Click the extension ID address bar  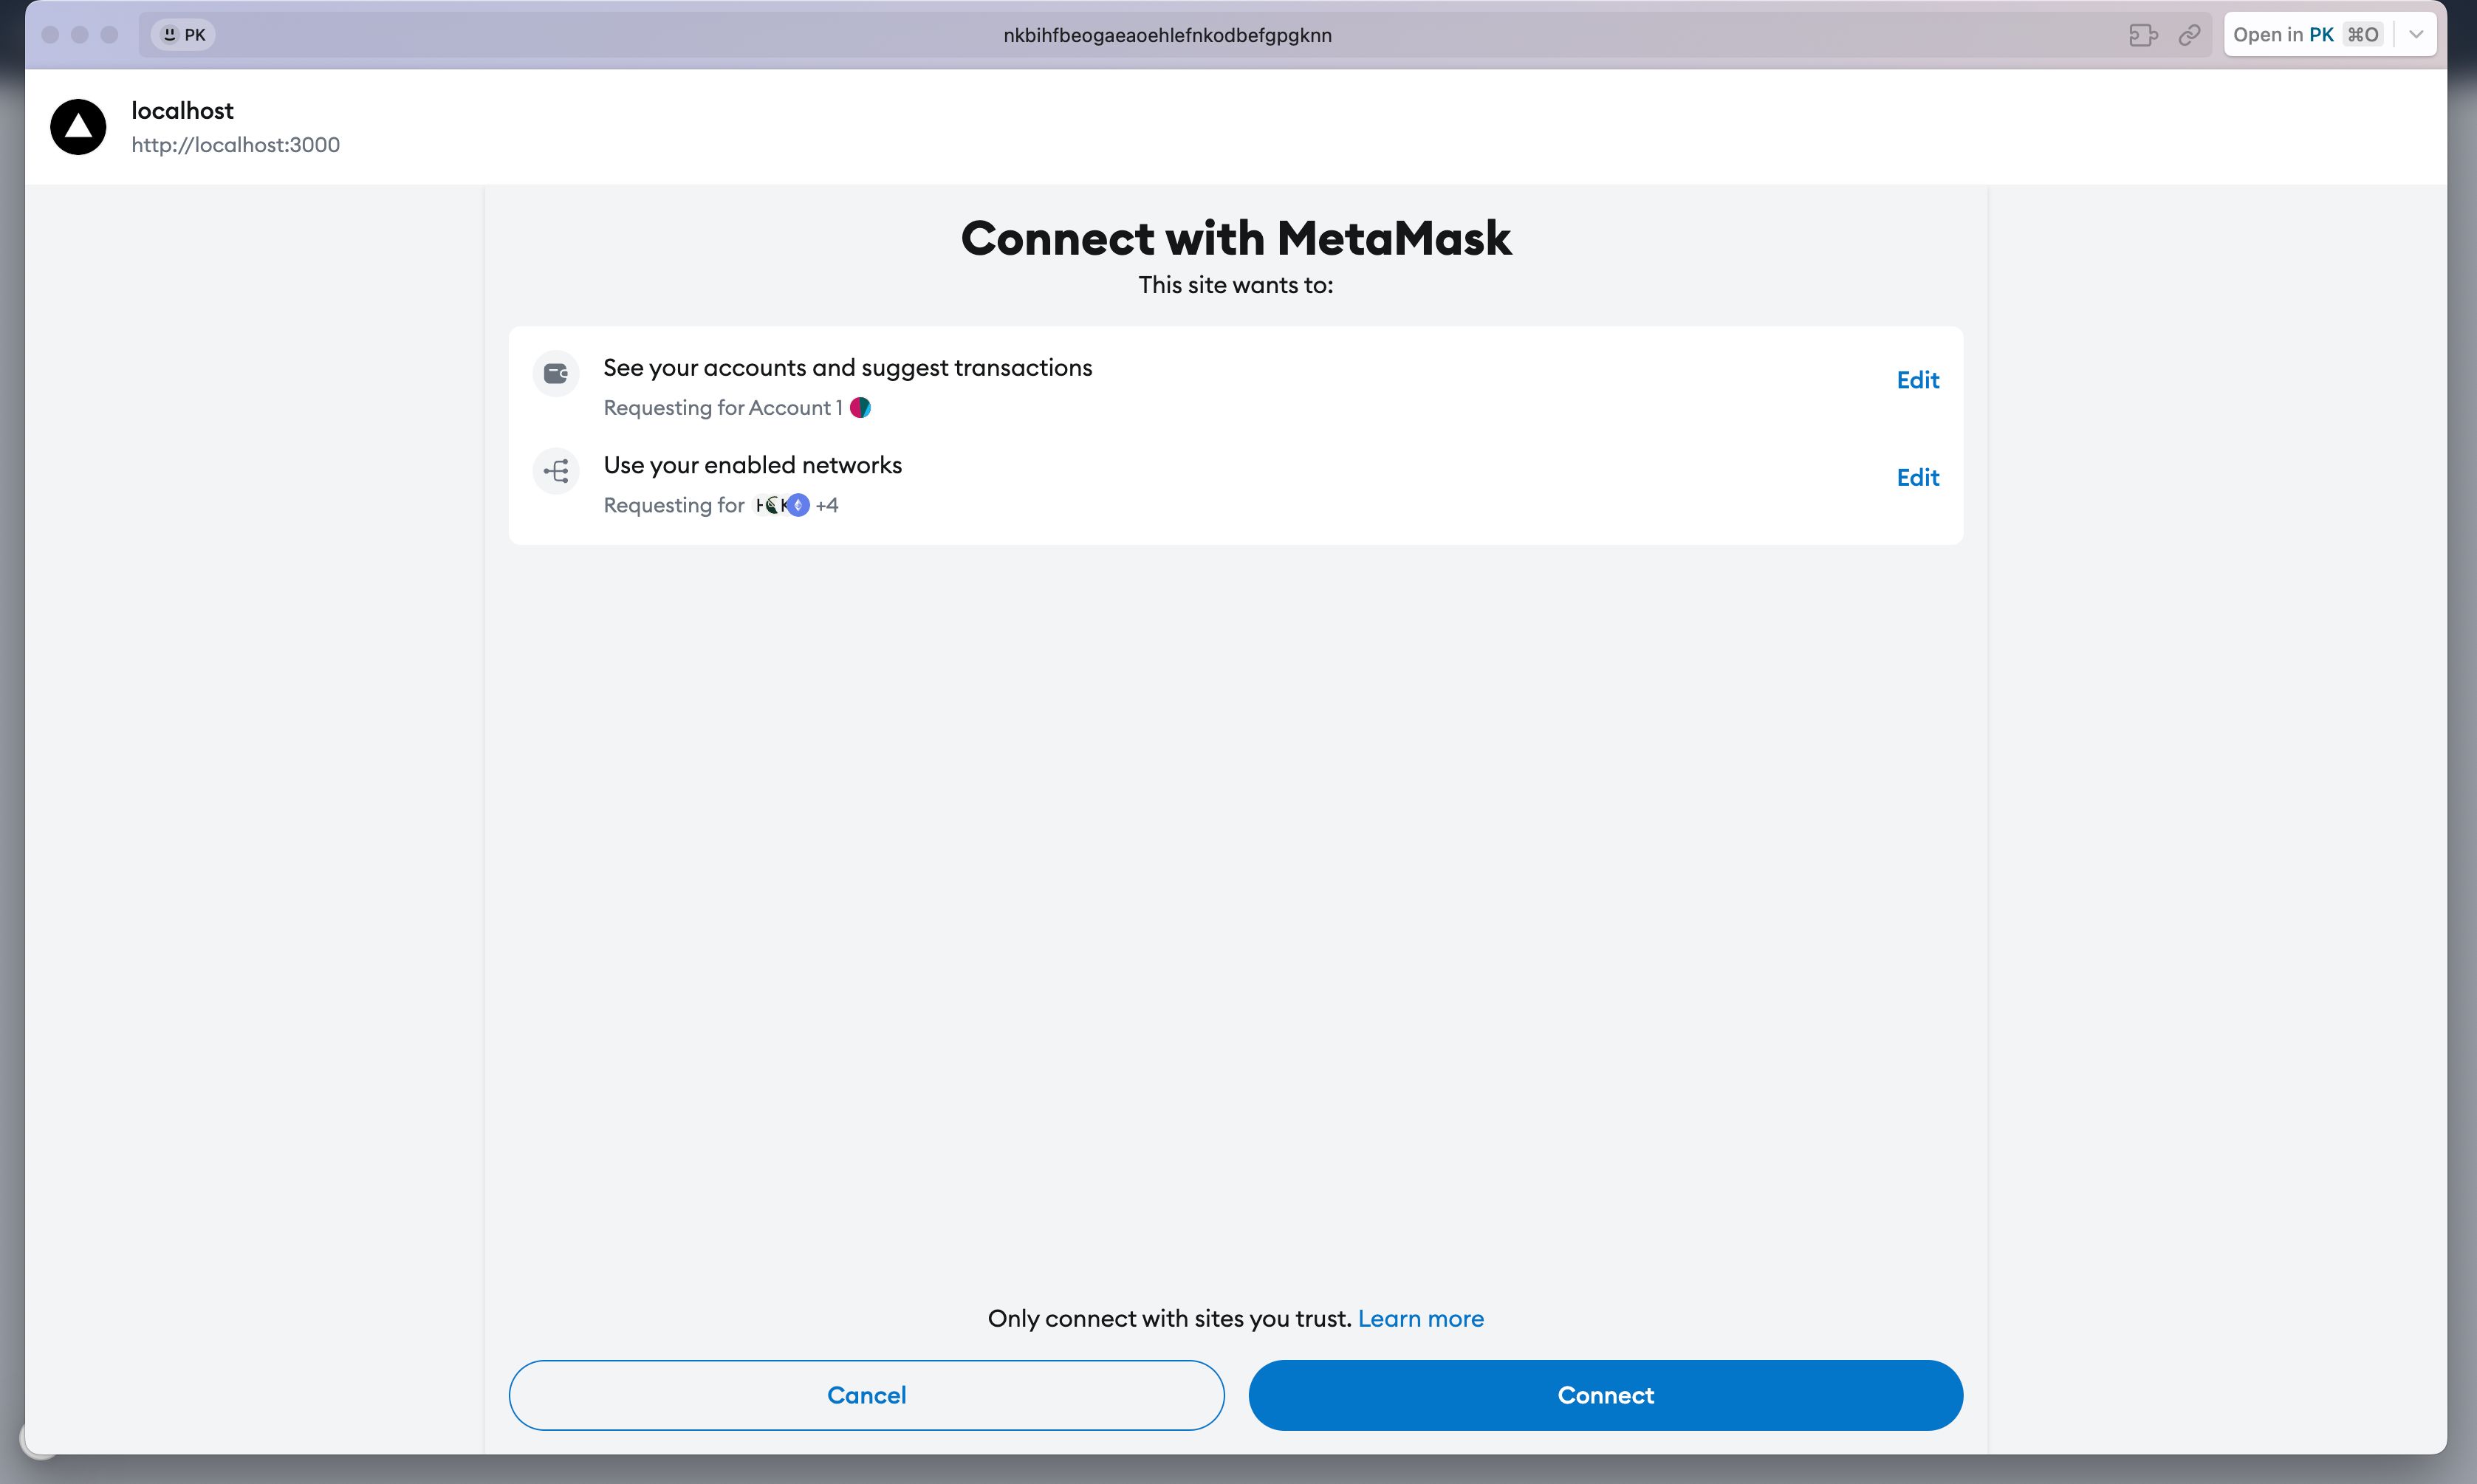(x=1167, y=35)
